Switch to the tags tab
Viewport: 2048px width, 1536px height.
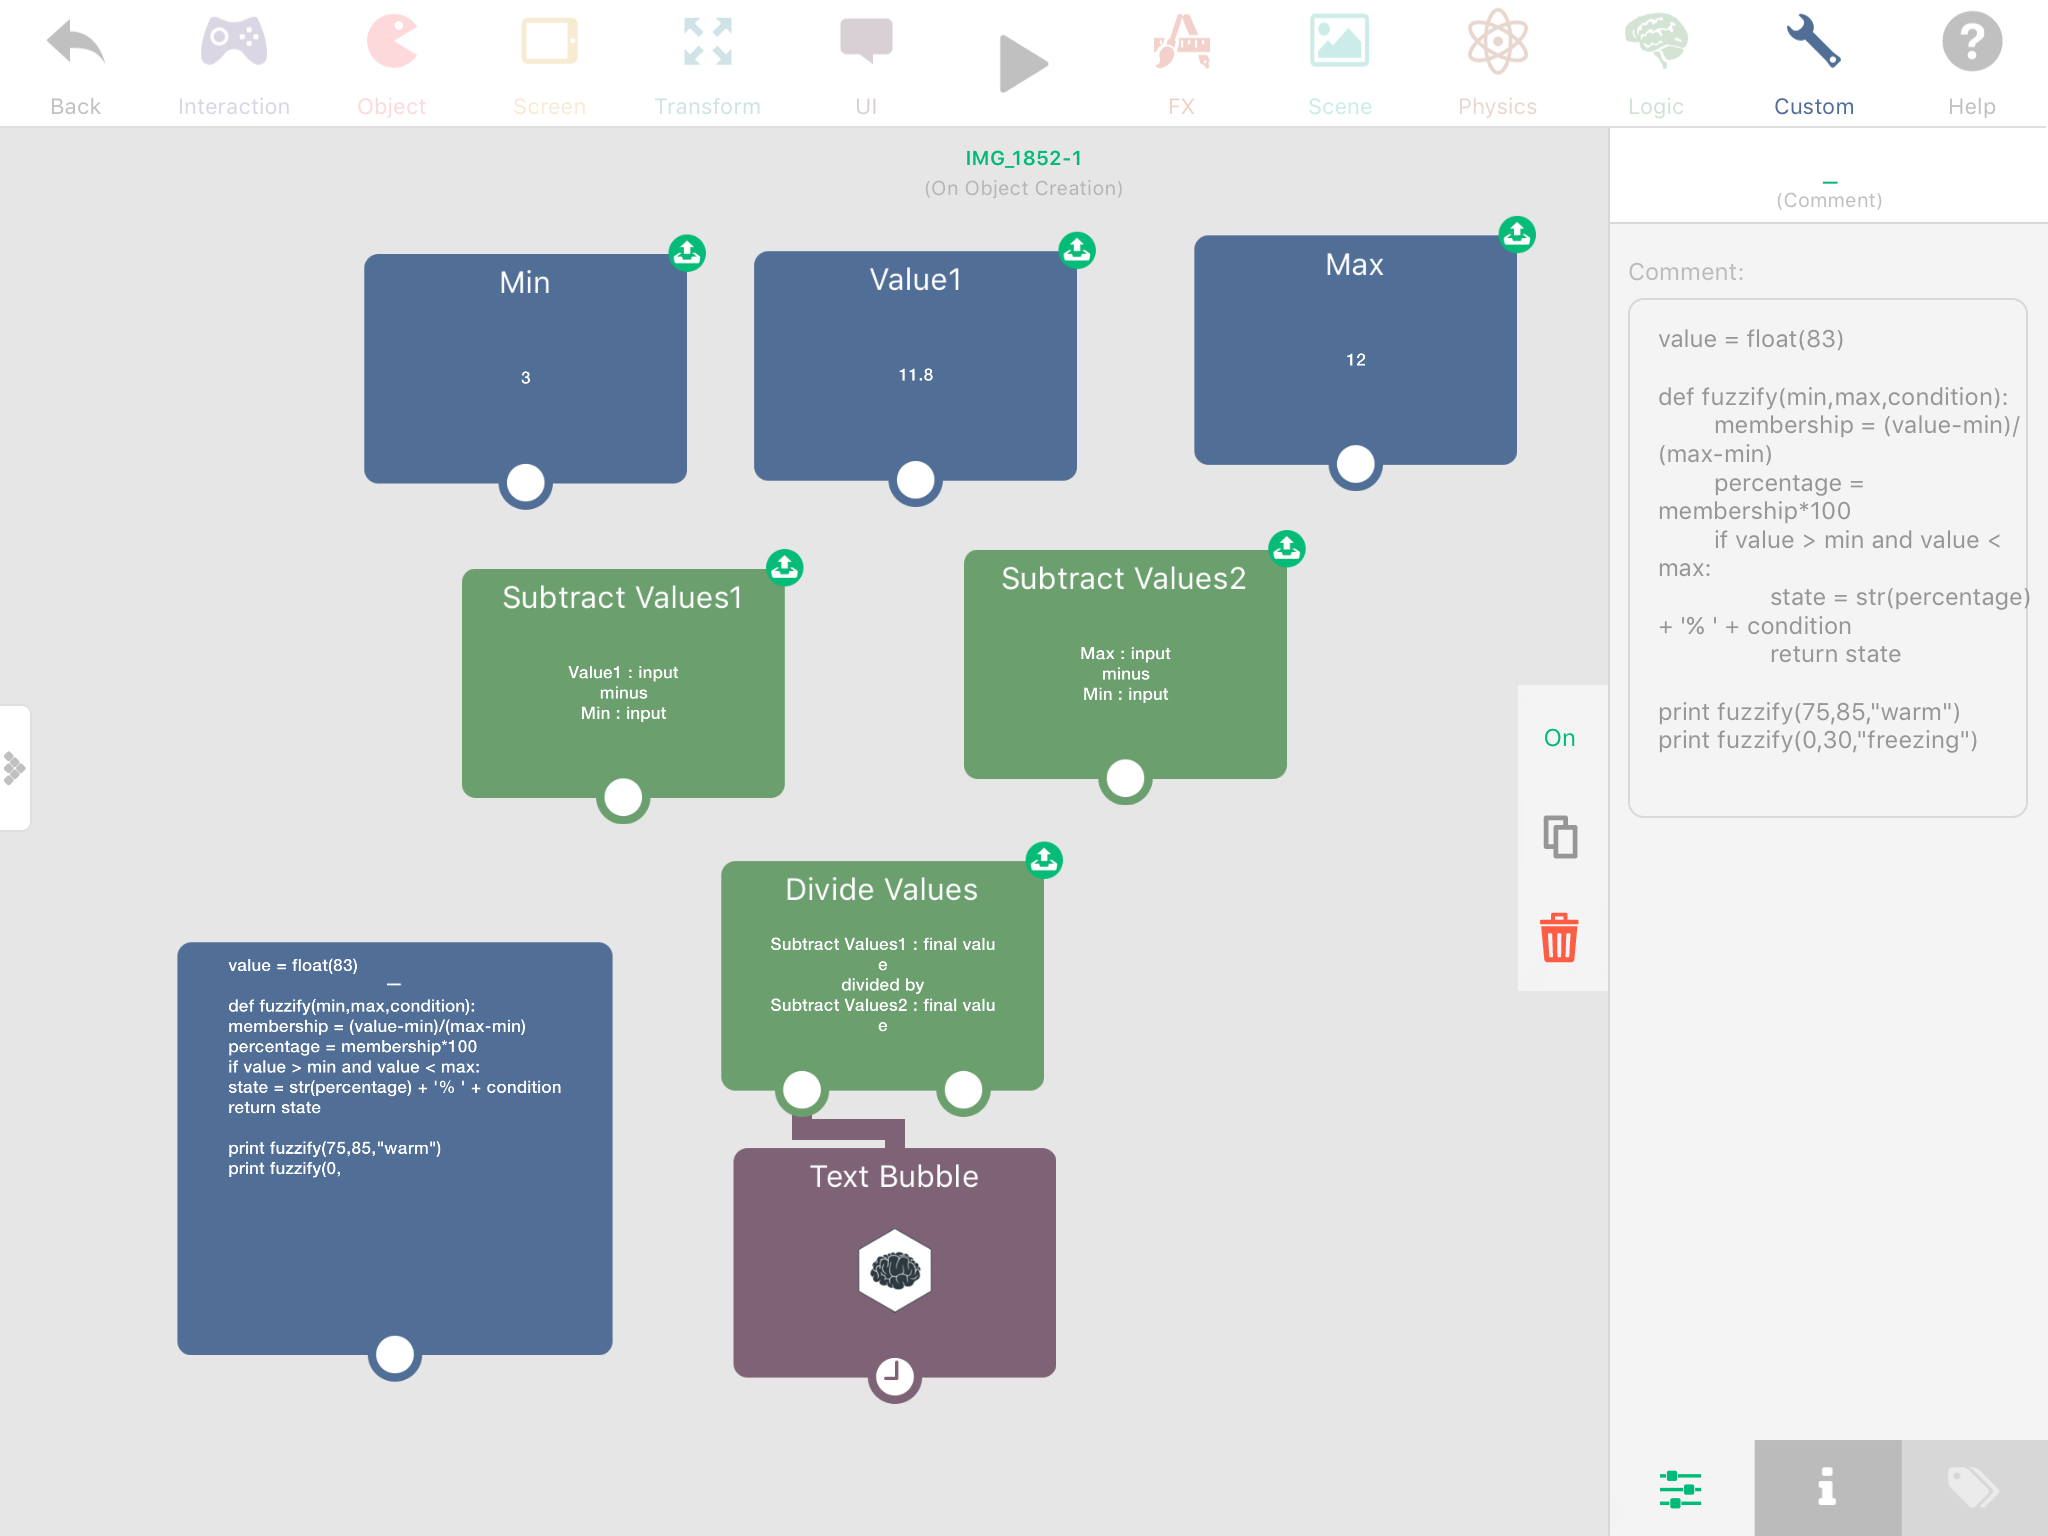click(1973, 1488)
